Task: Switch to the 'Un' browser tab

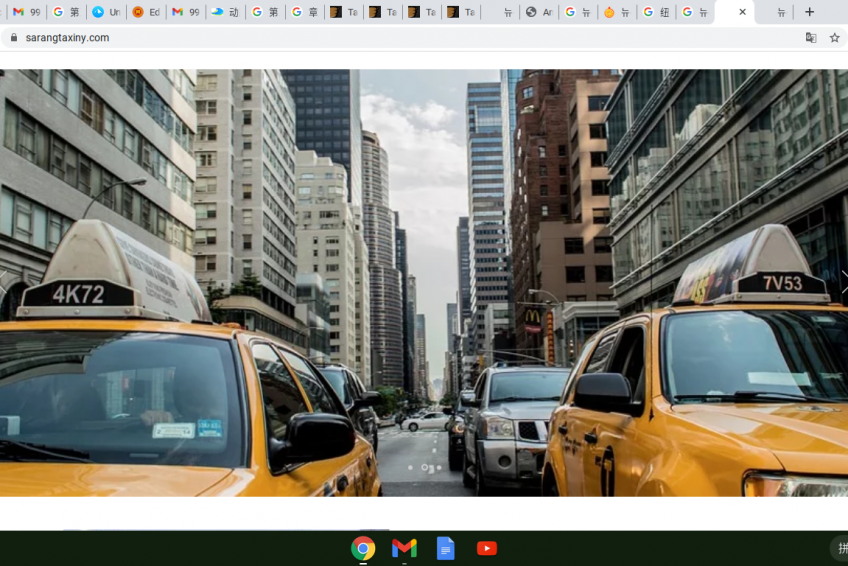Action: (x=106, y=12)
